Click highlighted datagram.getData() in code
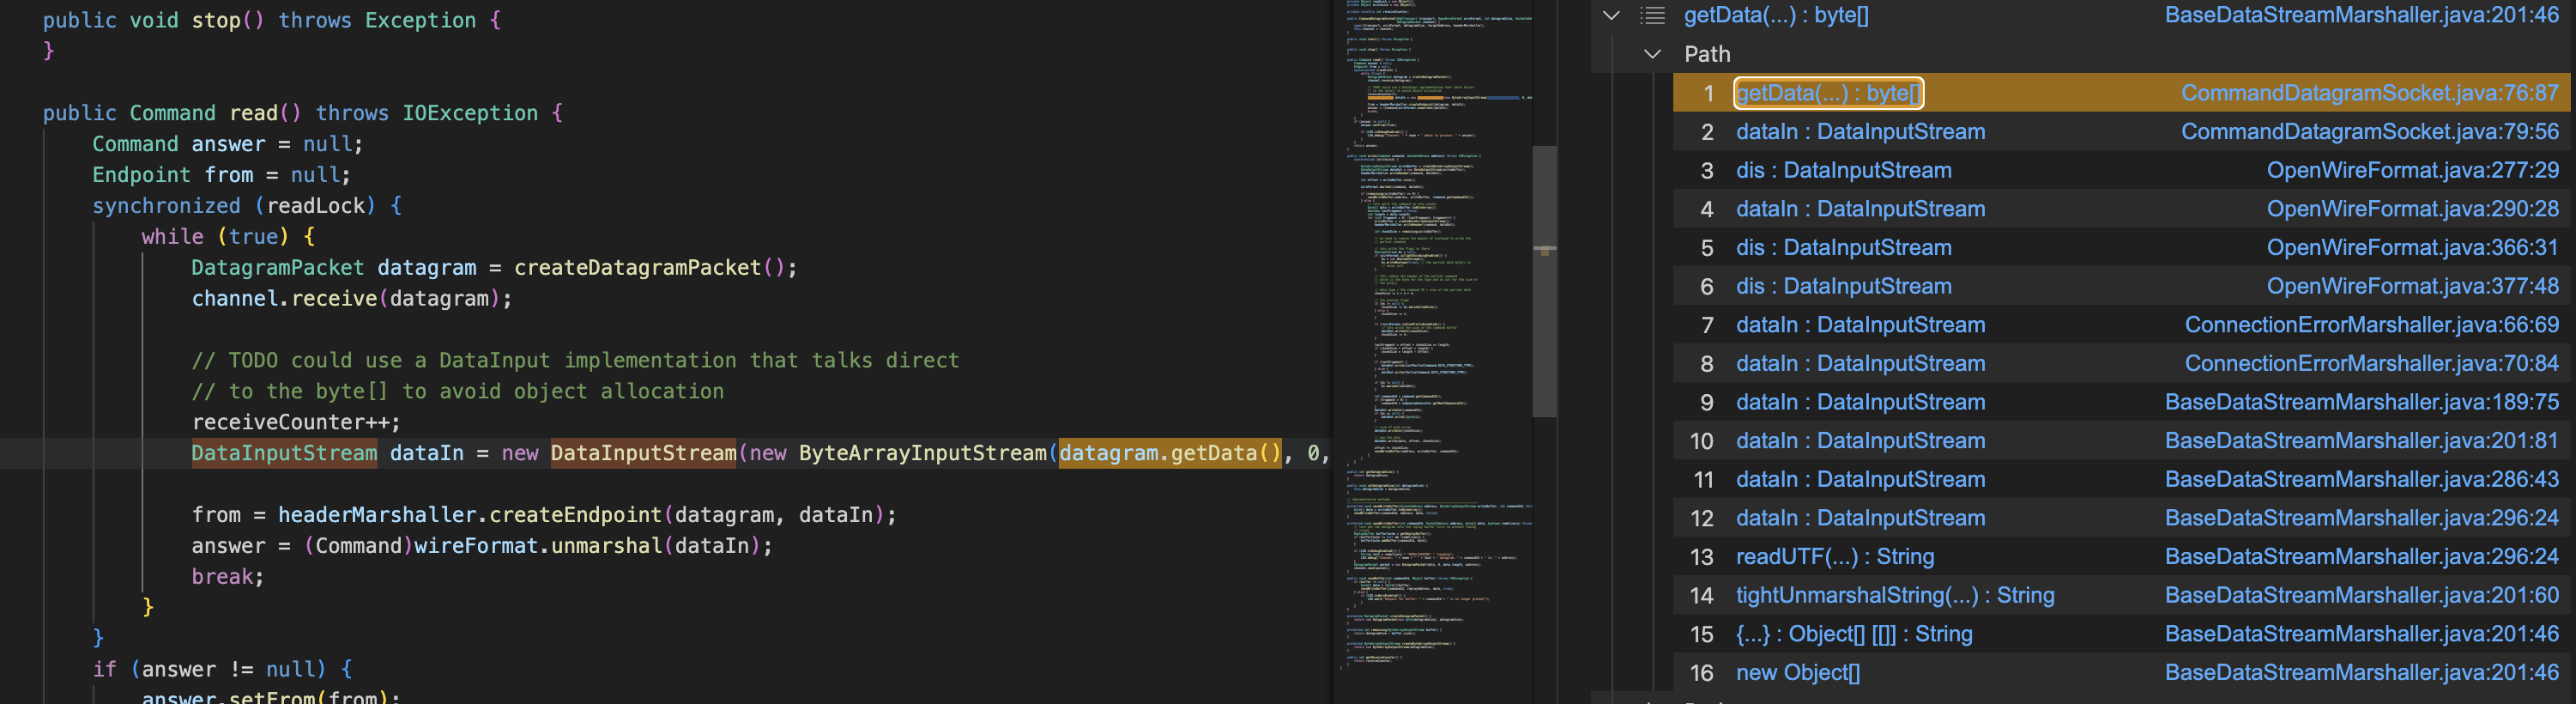 [x=1169, y=453]
